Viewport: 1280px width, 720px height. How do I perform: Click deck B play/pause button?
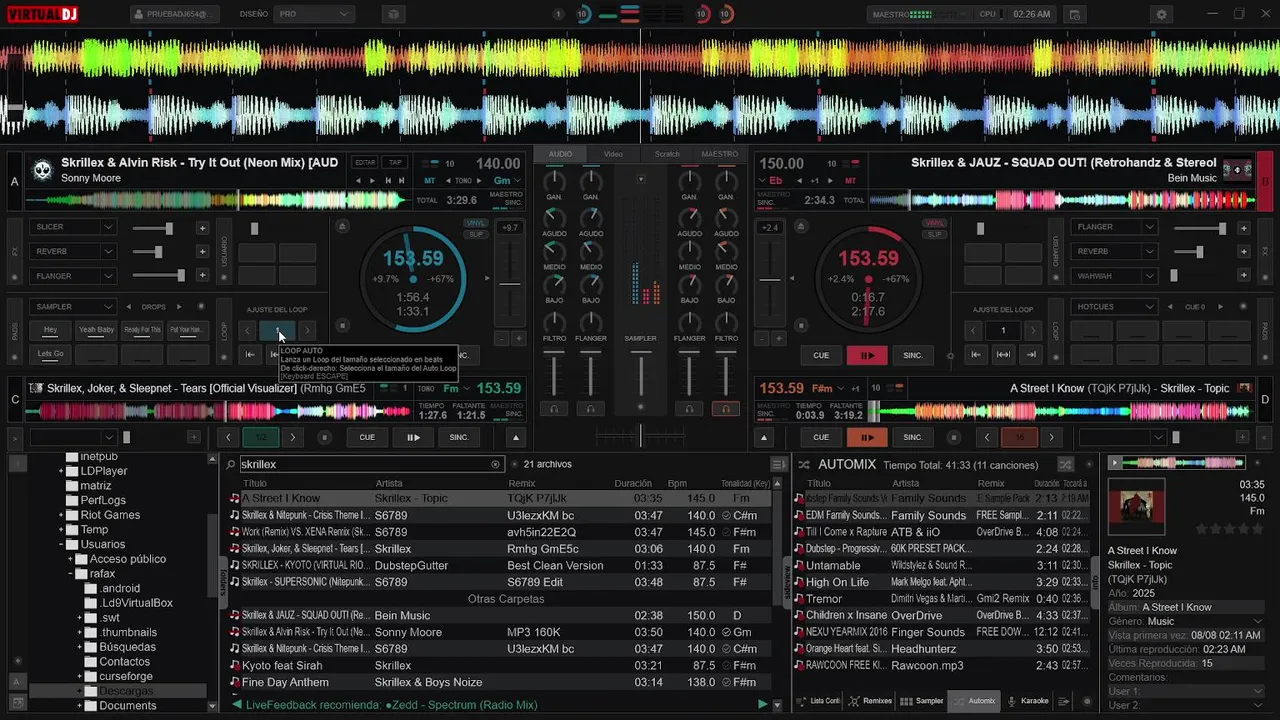[867, 355]
